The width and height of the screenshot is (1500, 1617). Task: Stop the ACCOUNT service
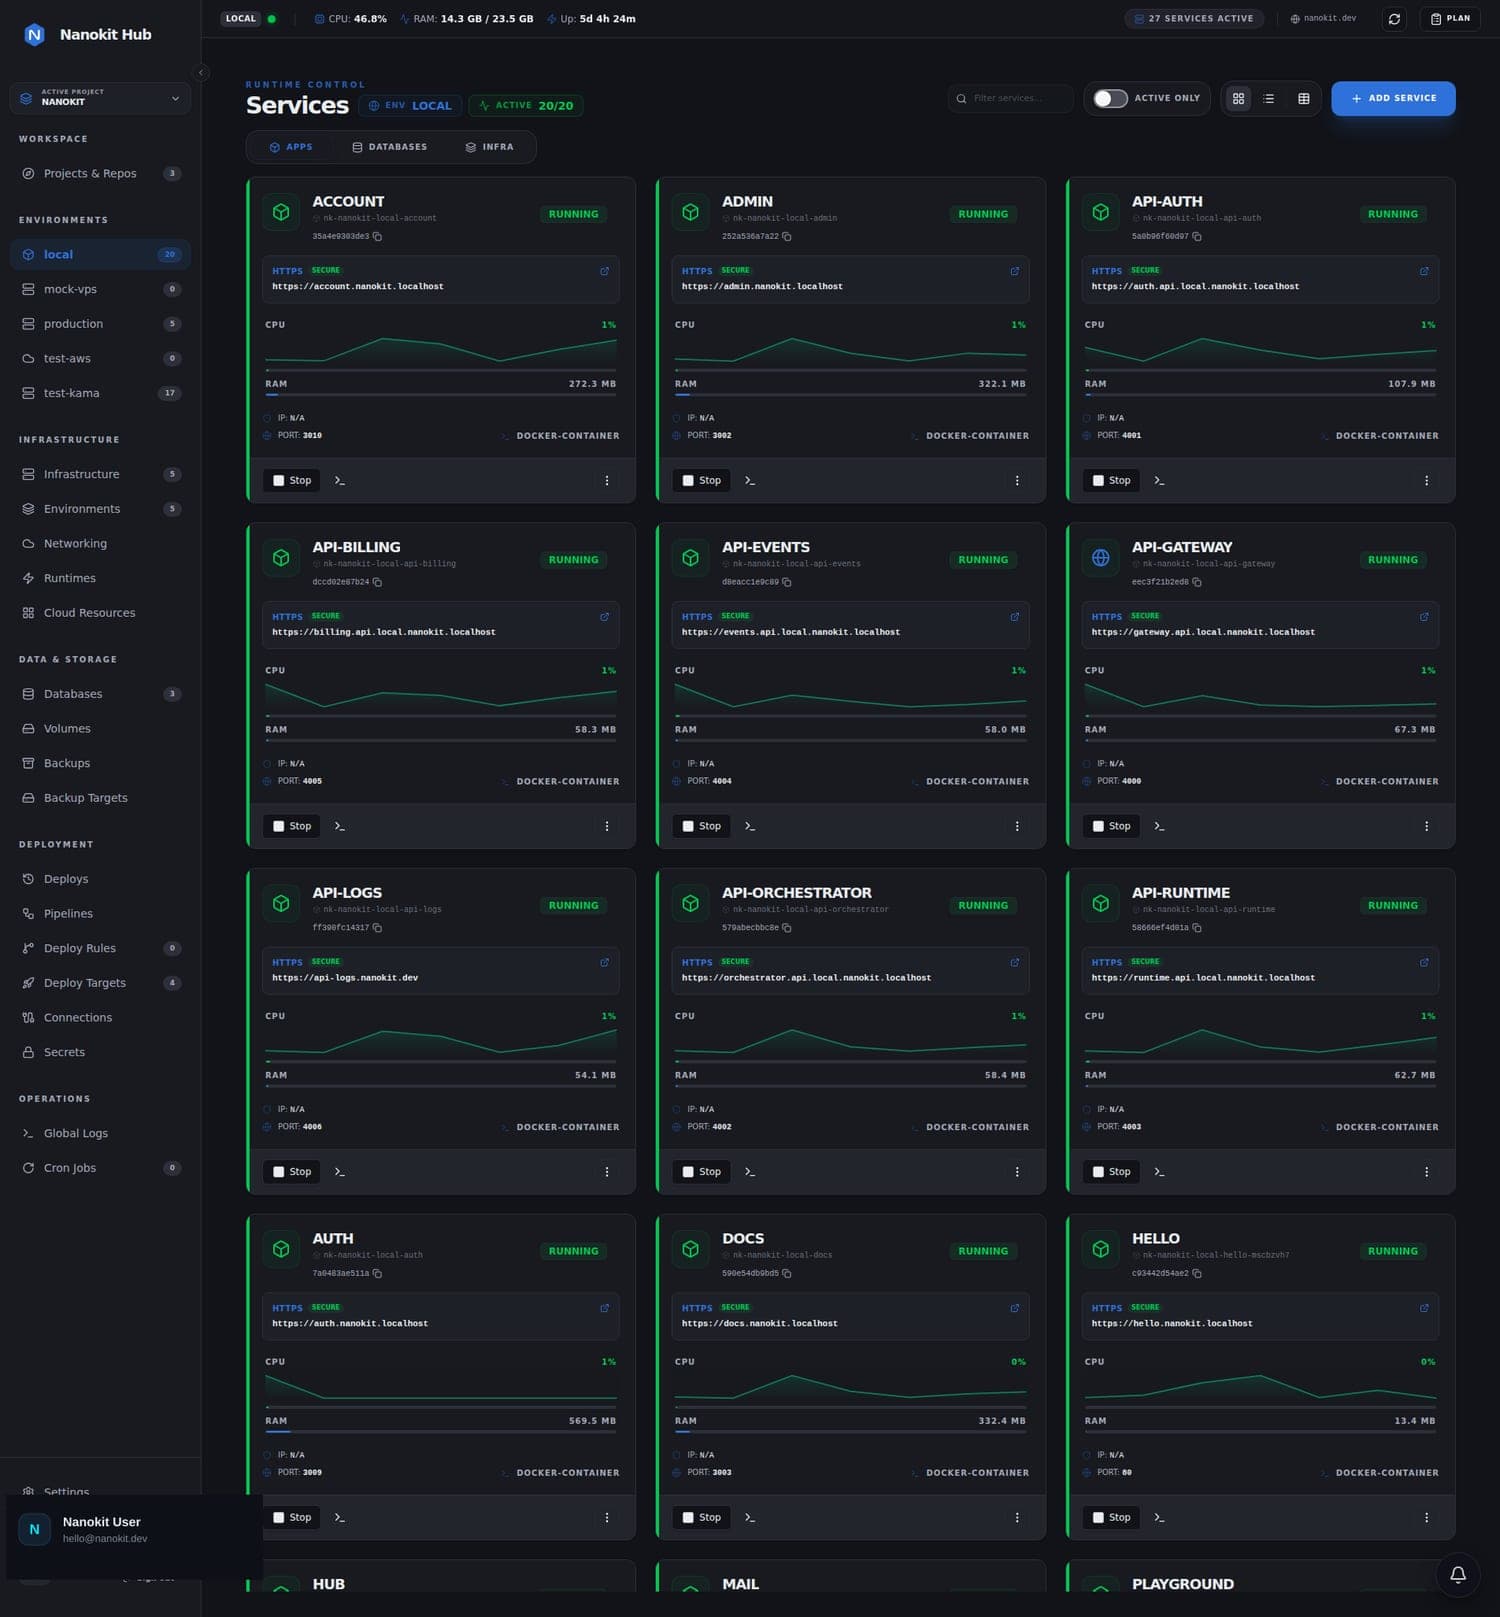[292, 481]
